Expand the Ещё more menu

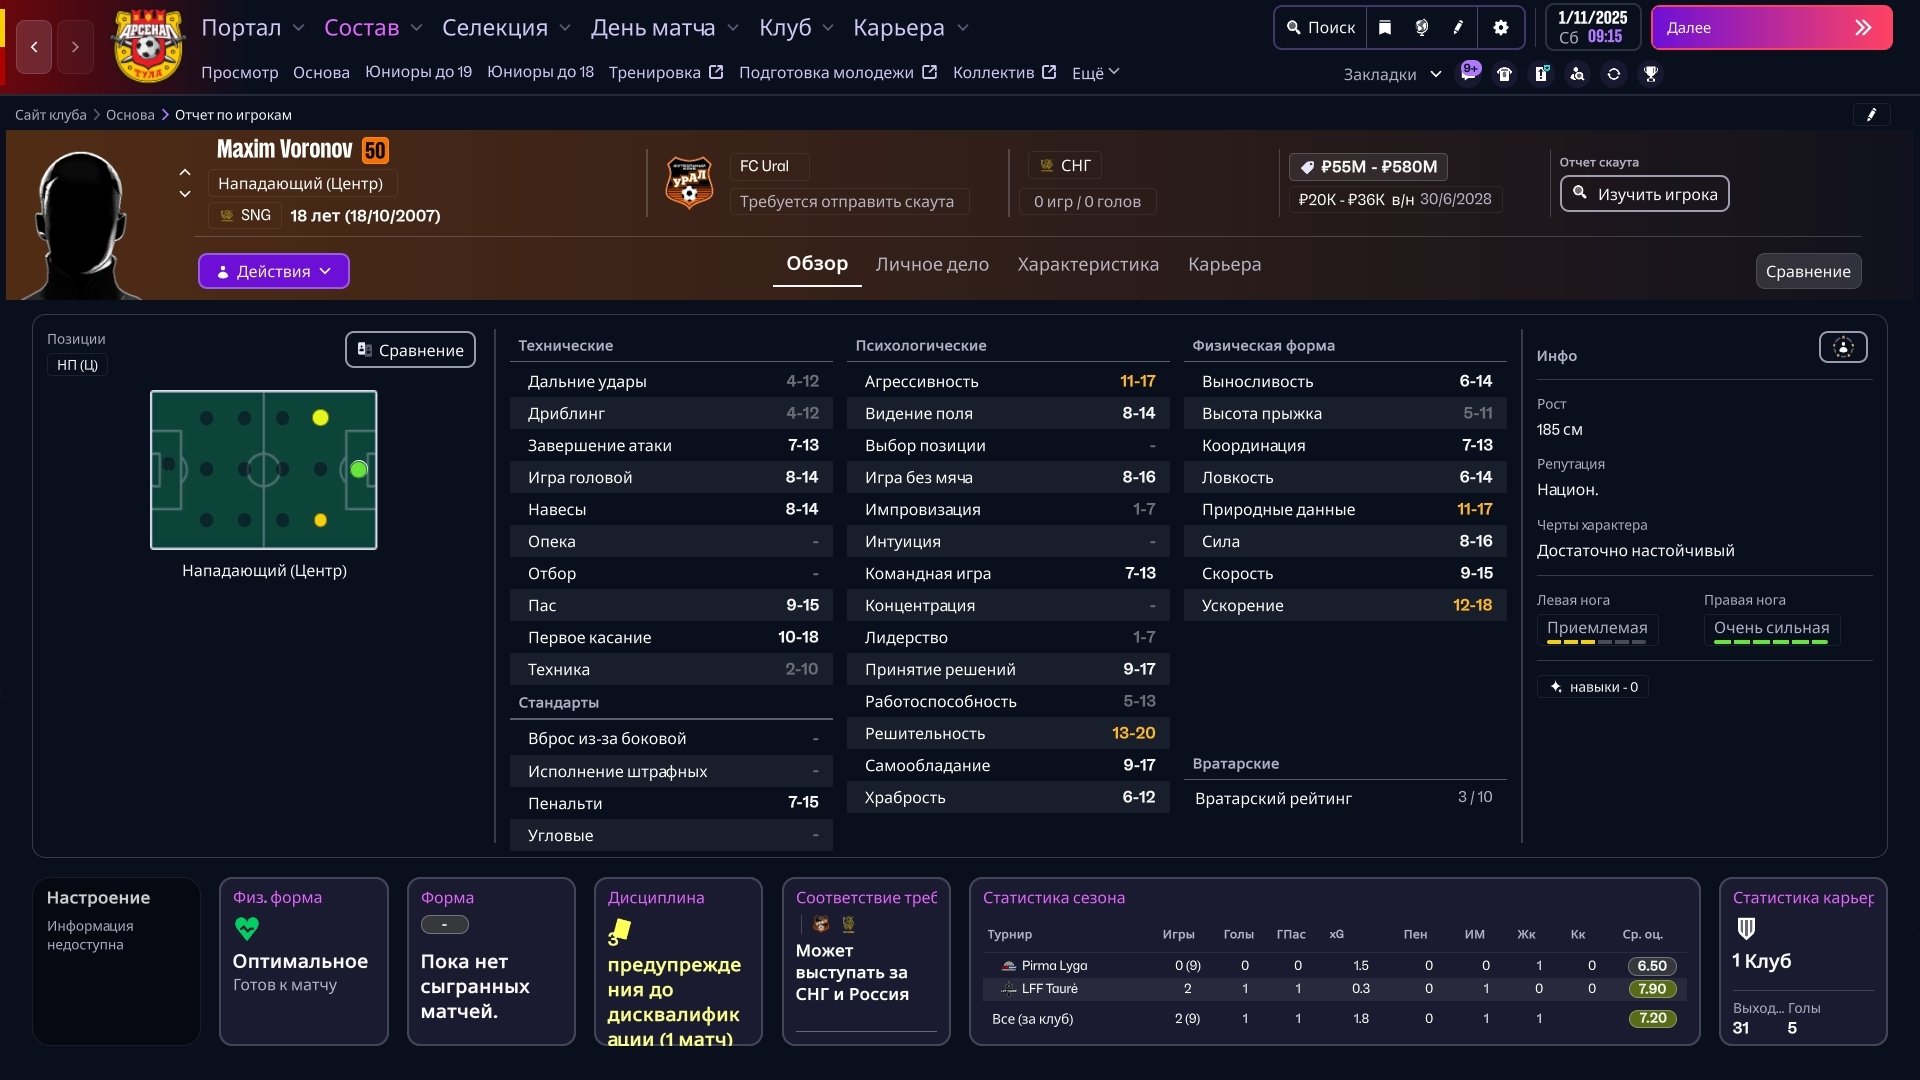(x=1095, y=73)
